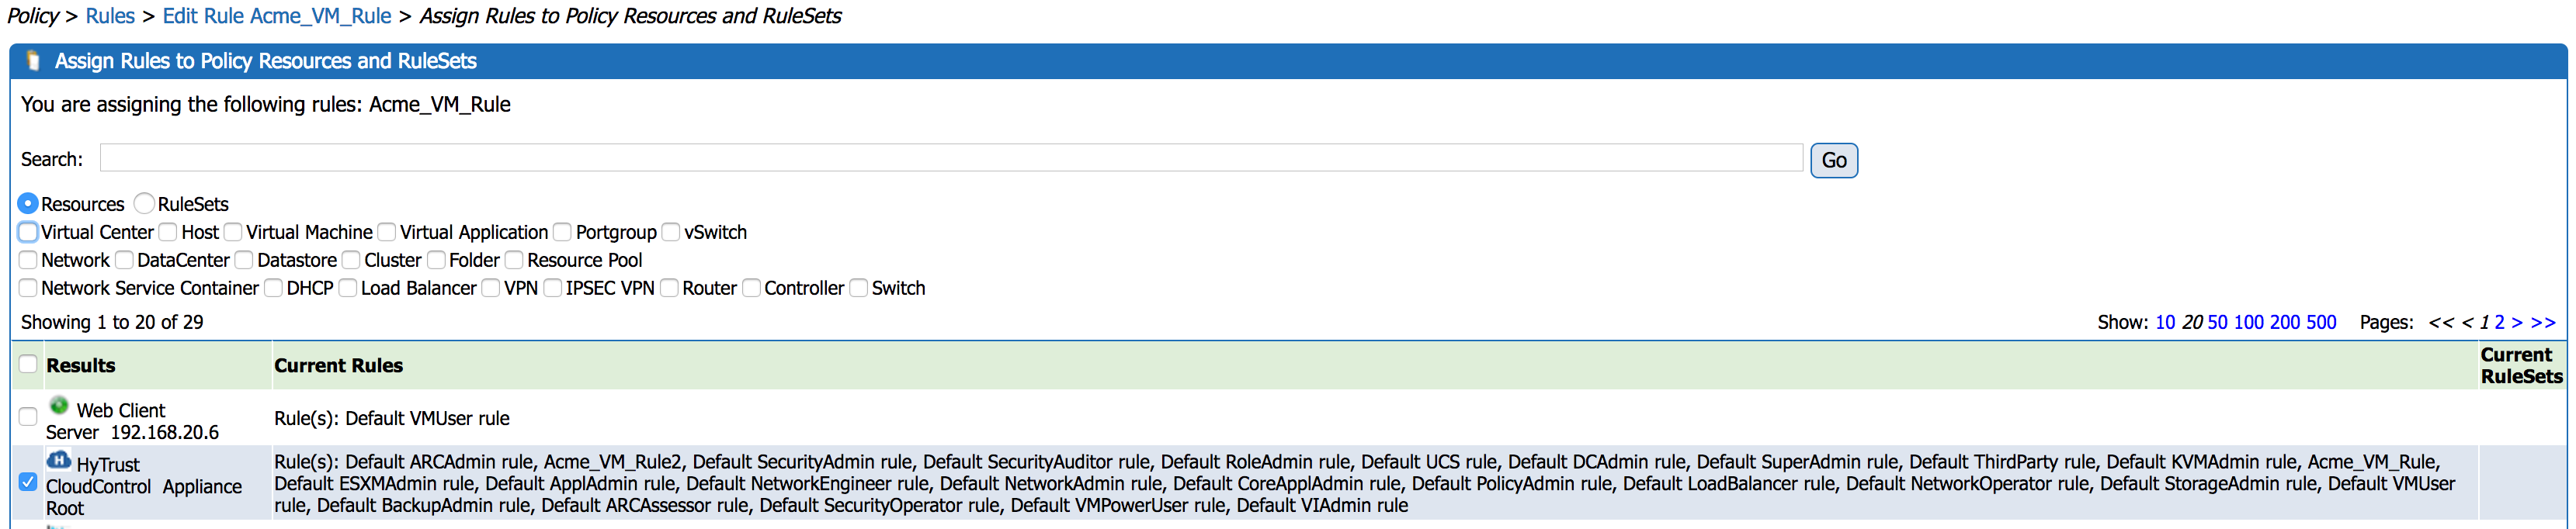Open Edit Rule Acme_VM_Rule breadcrumb link
Viewport: 2576px width, 529px height.
(277, 16)
